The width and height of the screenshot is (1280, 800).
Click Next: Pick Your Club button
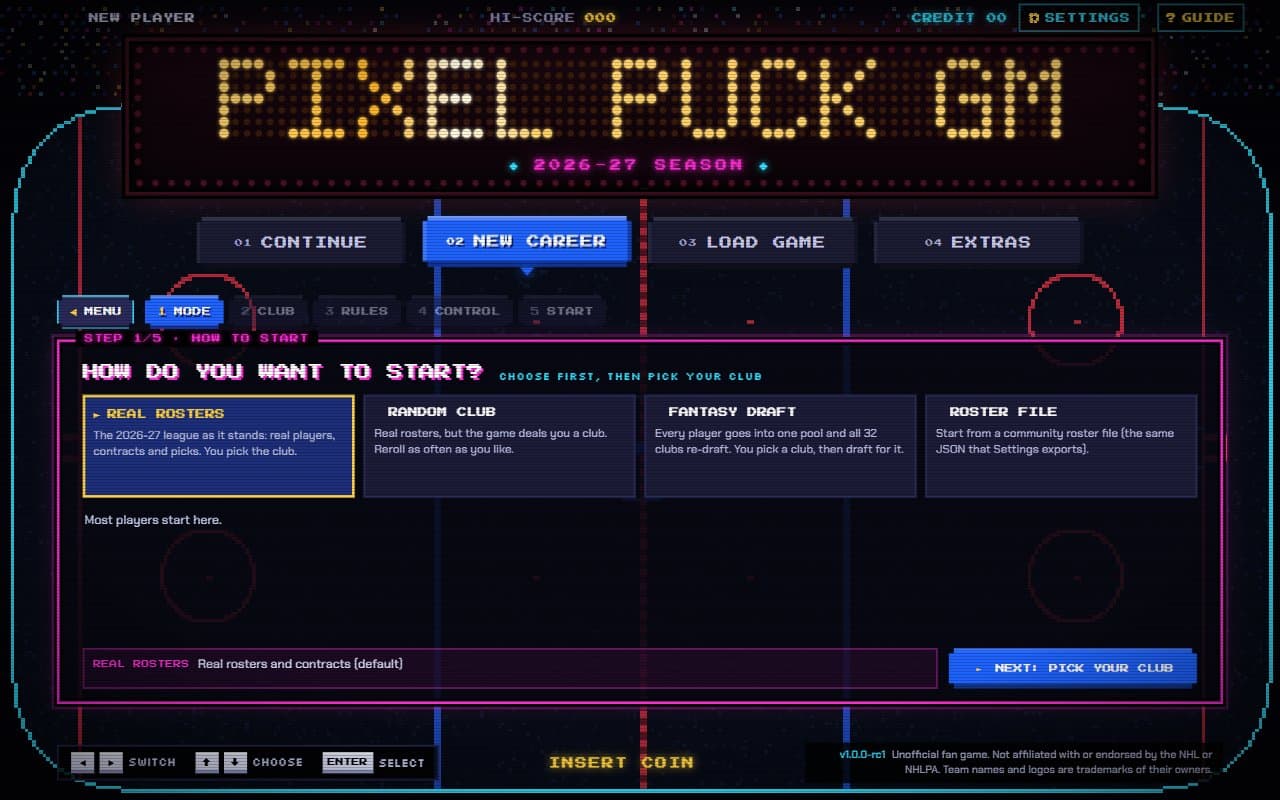pos(1073,668)
